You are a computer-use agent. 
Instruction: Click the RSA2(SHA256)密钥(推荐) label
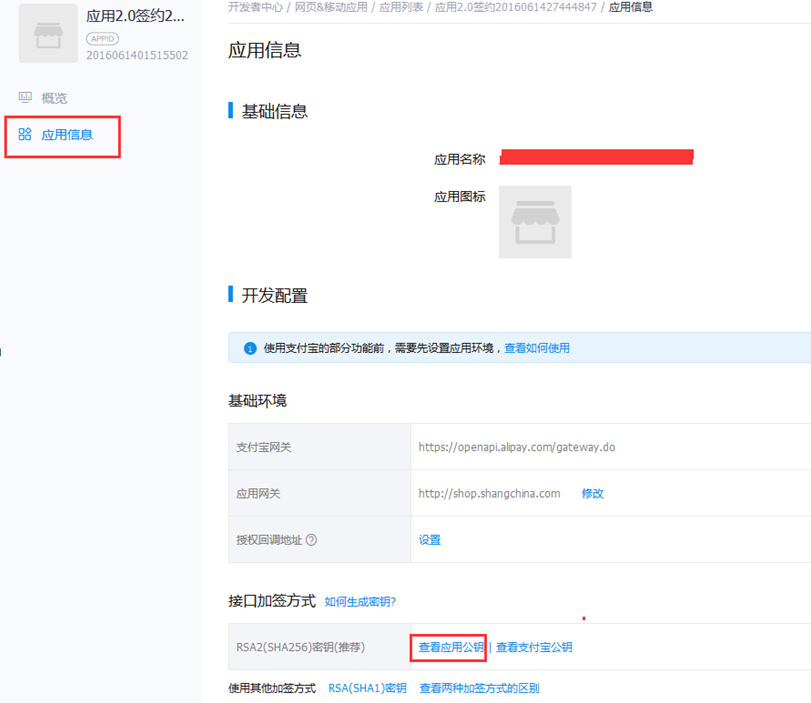tap(301, 647)
